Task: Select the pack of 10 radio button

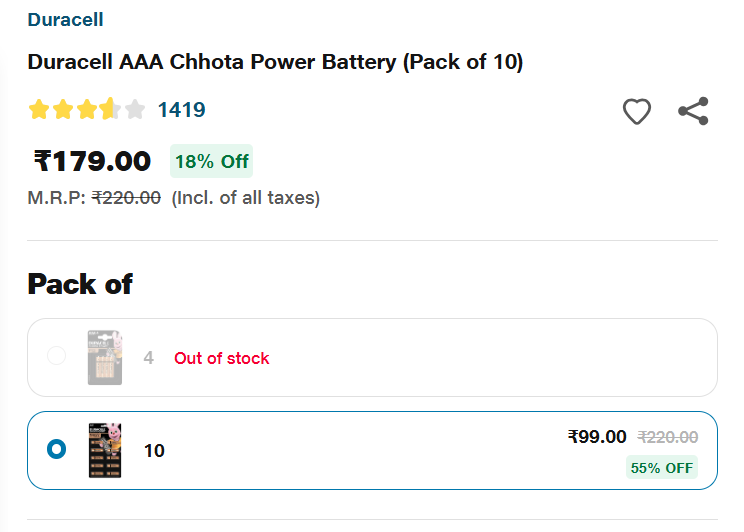Action: point(57,450)
